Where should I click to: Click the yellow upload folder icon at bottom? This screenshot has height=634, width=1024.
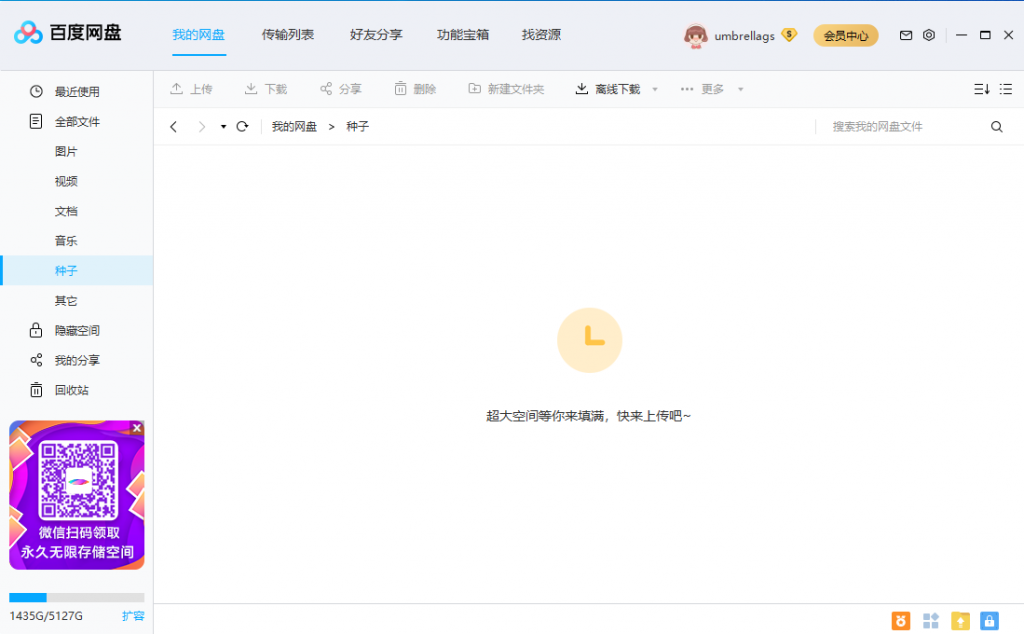point(960,621)
